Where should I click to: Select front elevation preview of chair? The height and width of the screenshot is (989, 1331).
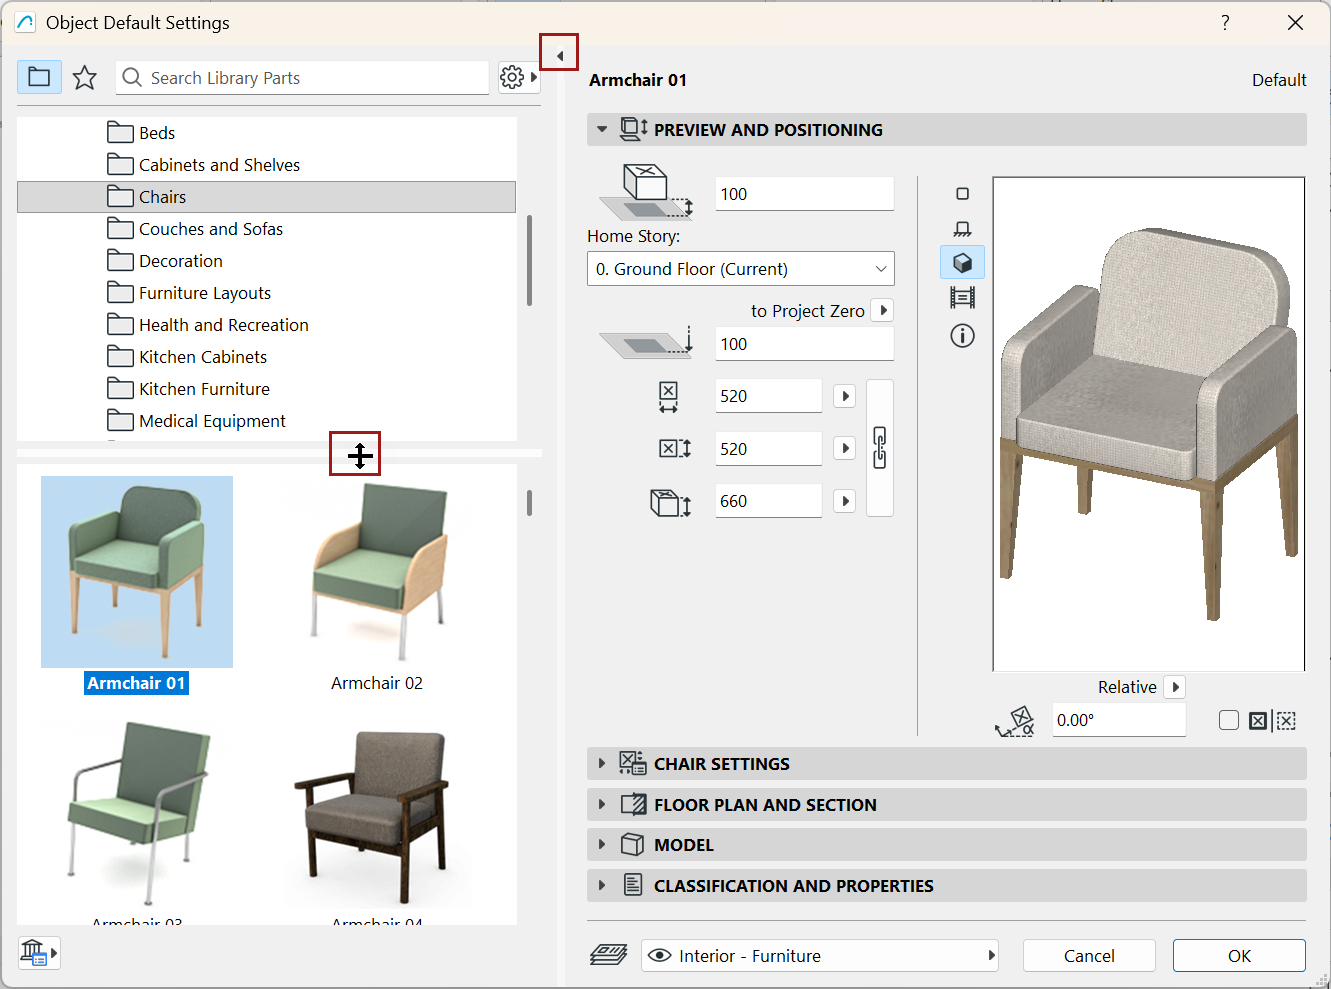coord(962,229)
